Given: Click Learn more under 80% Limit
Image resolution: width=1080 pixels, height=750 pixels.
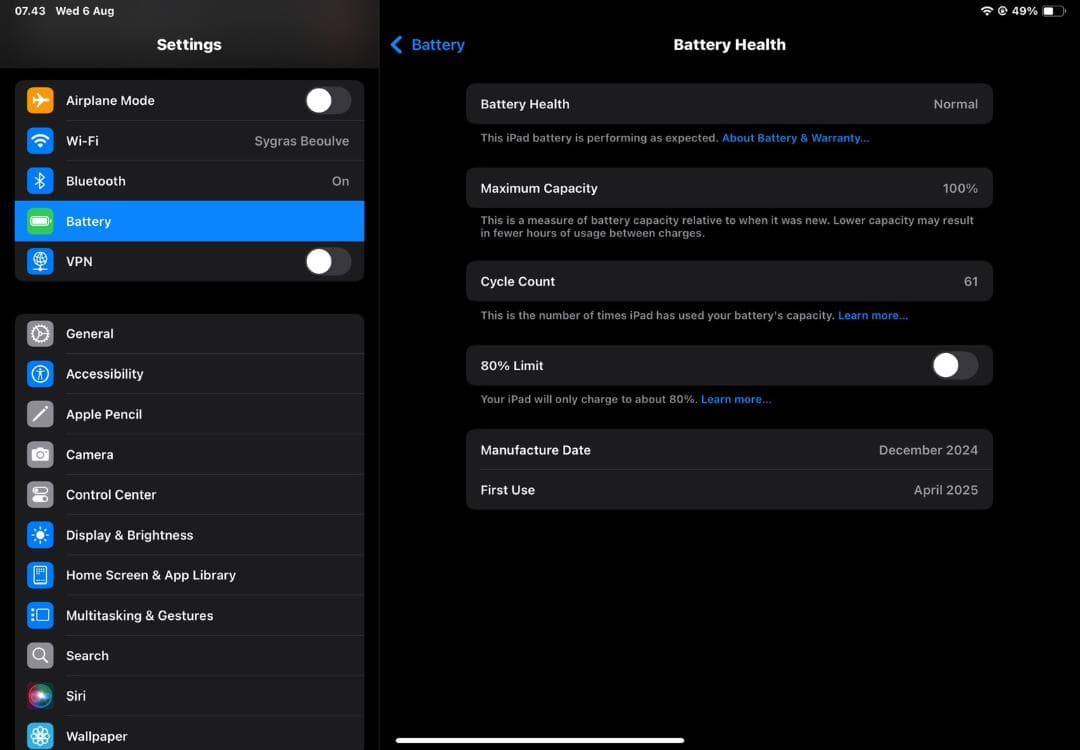Looking at the screenshot, I should point(735,400).
